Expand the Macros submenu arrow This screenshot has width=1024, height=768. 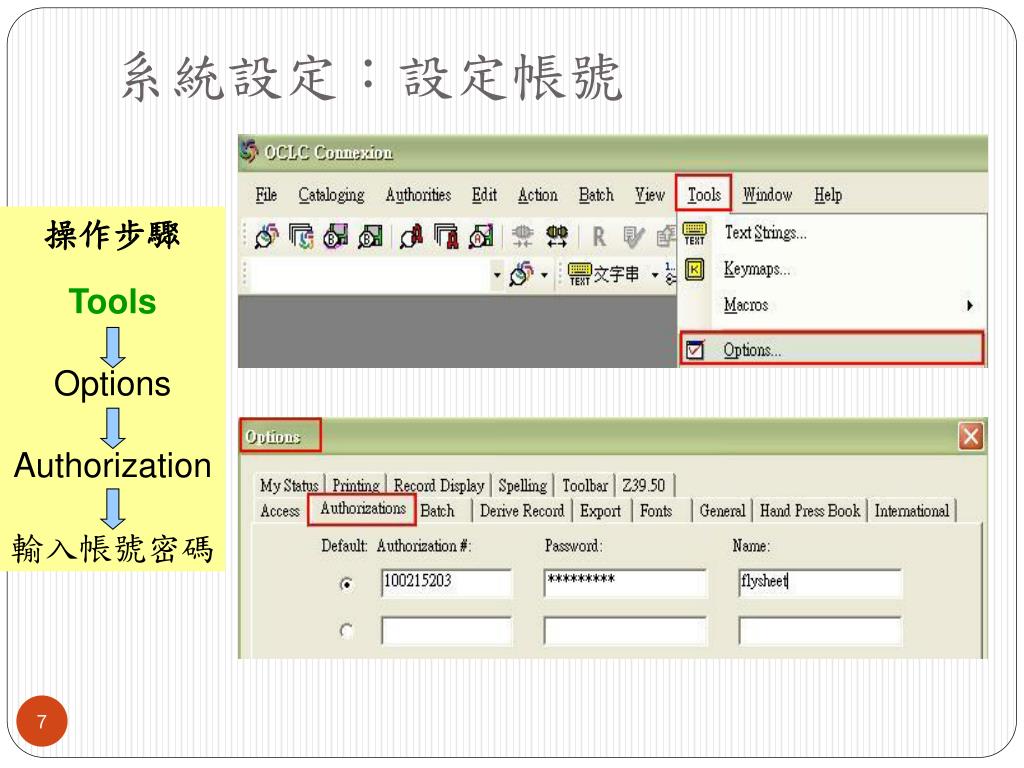click(970, 305)
